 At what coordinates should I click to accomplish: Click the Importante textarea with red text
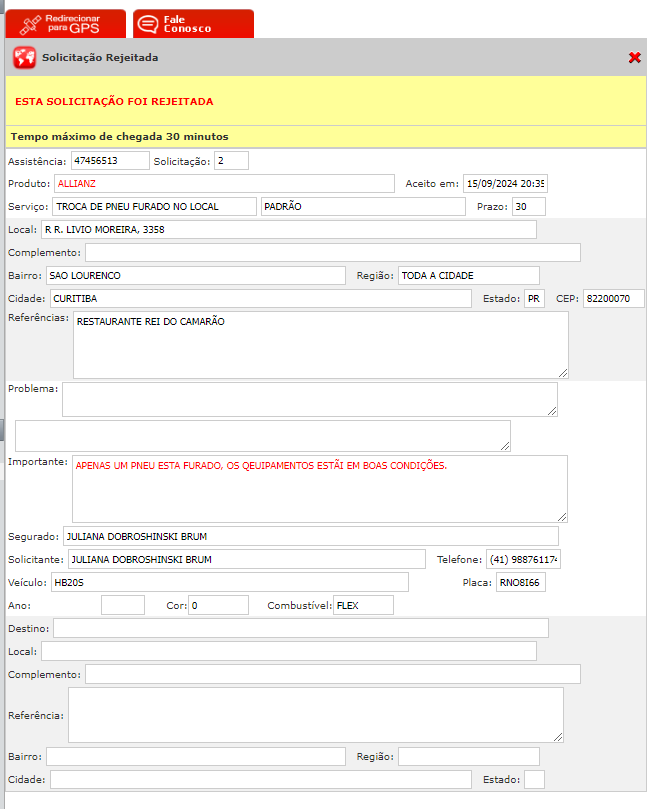tap(320, 489)
